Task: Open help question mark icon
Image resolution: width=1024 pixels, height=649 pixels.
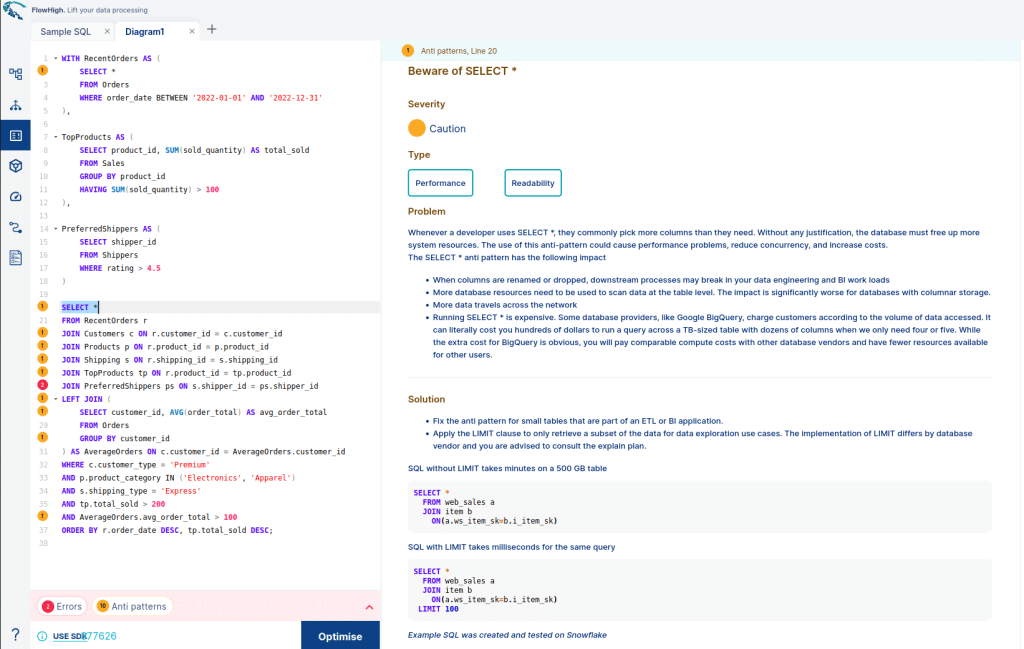Action: coord(16,634)
